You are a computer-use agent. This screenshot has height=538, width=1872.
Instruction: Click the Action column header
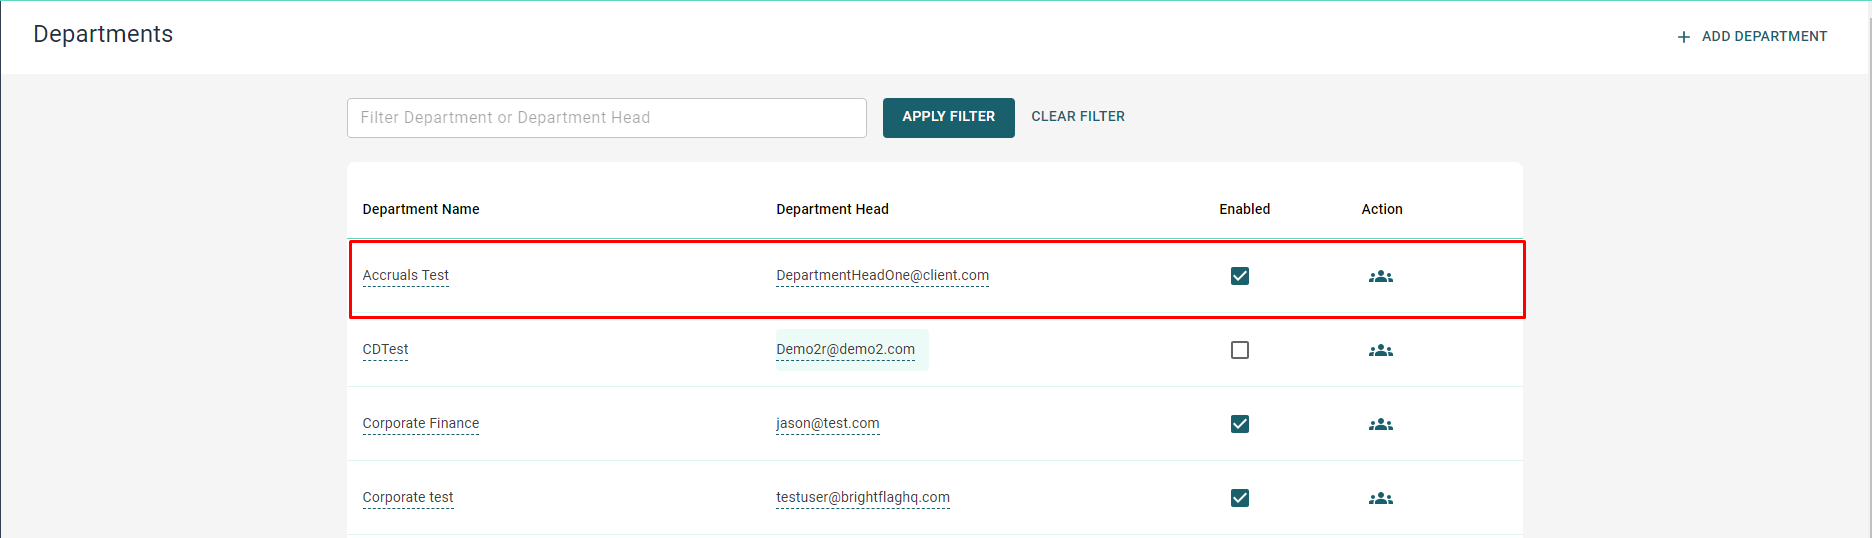[x=1382, y=209]
